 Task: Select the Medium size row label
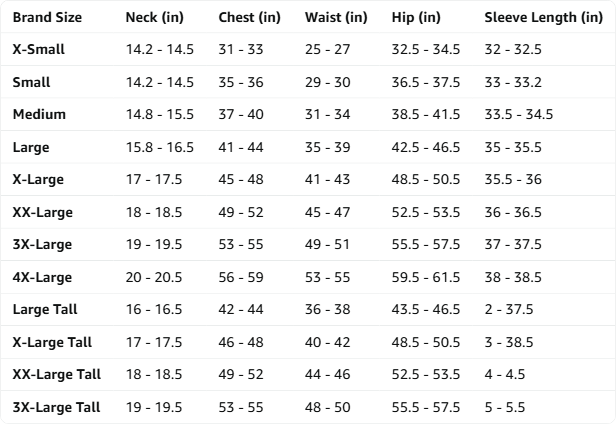pos(39,114)
